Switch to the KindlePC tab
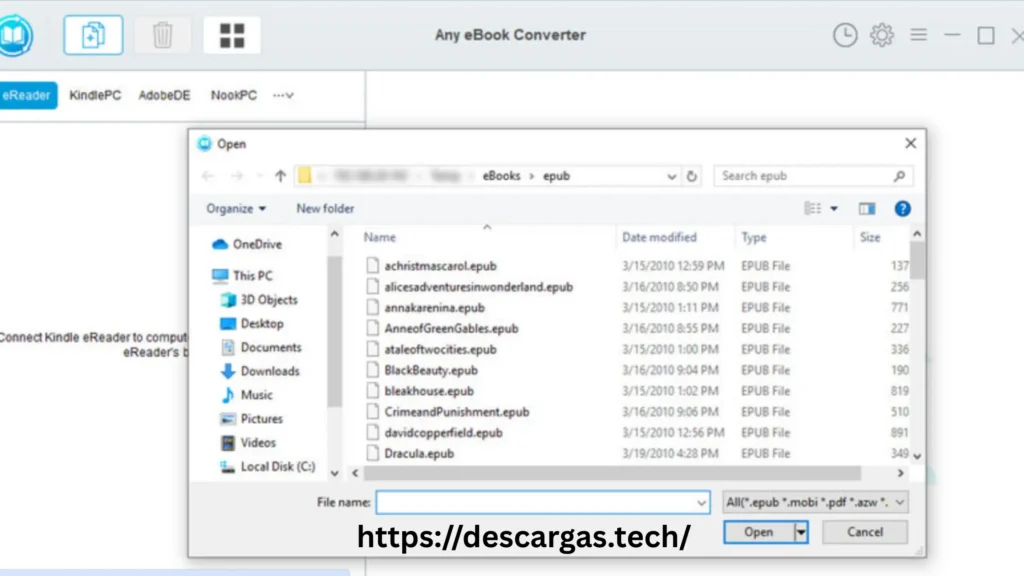 (x=95, y=95)
